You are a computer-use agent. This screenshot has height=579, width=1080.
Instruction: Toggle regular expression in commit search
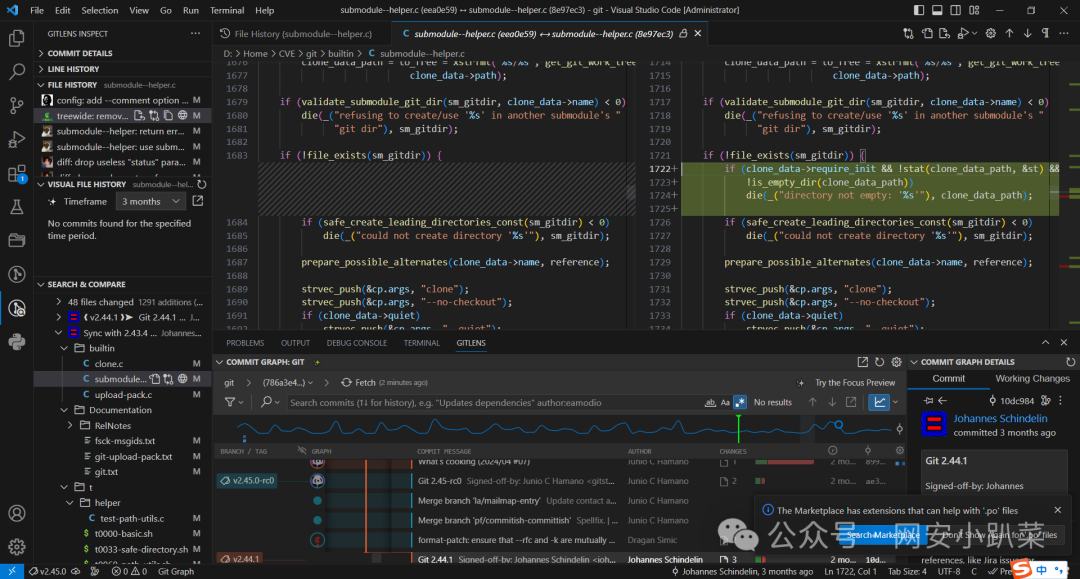[740, 403]
